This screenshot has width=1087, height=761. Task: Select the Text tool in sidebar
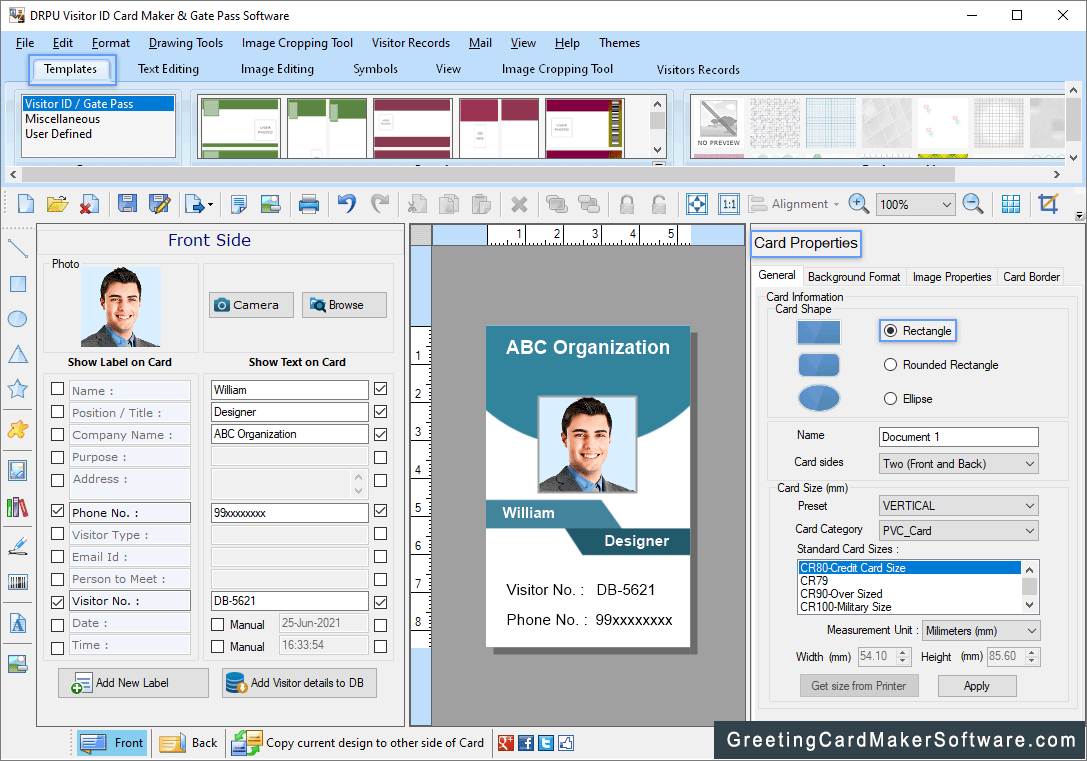17,623
